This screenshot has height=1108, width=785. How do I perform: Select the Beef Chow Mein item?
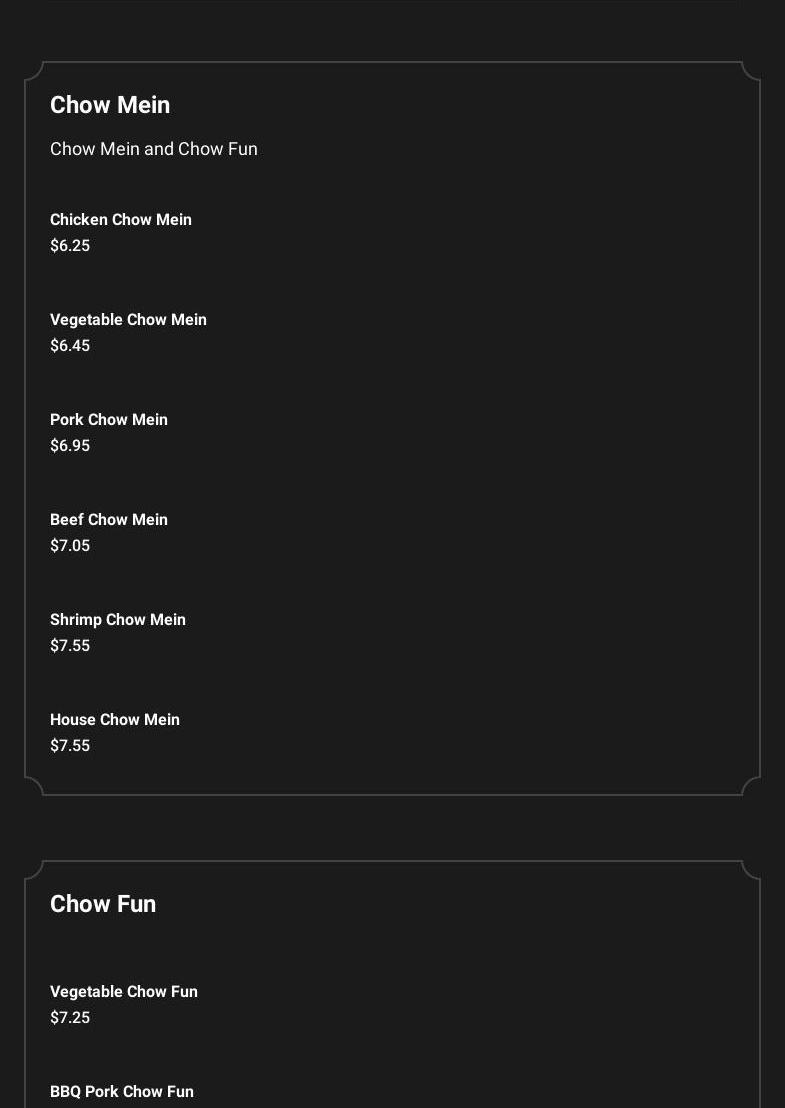point(109,520)
